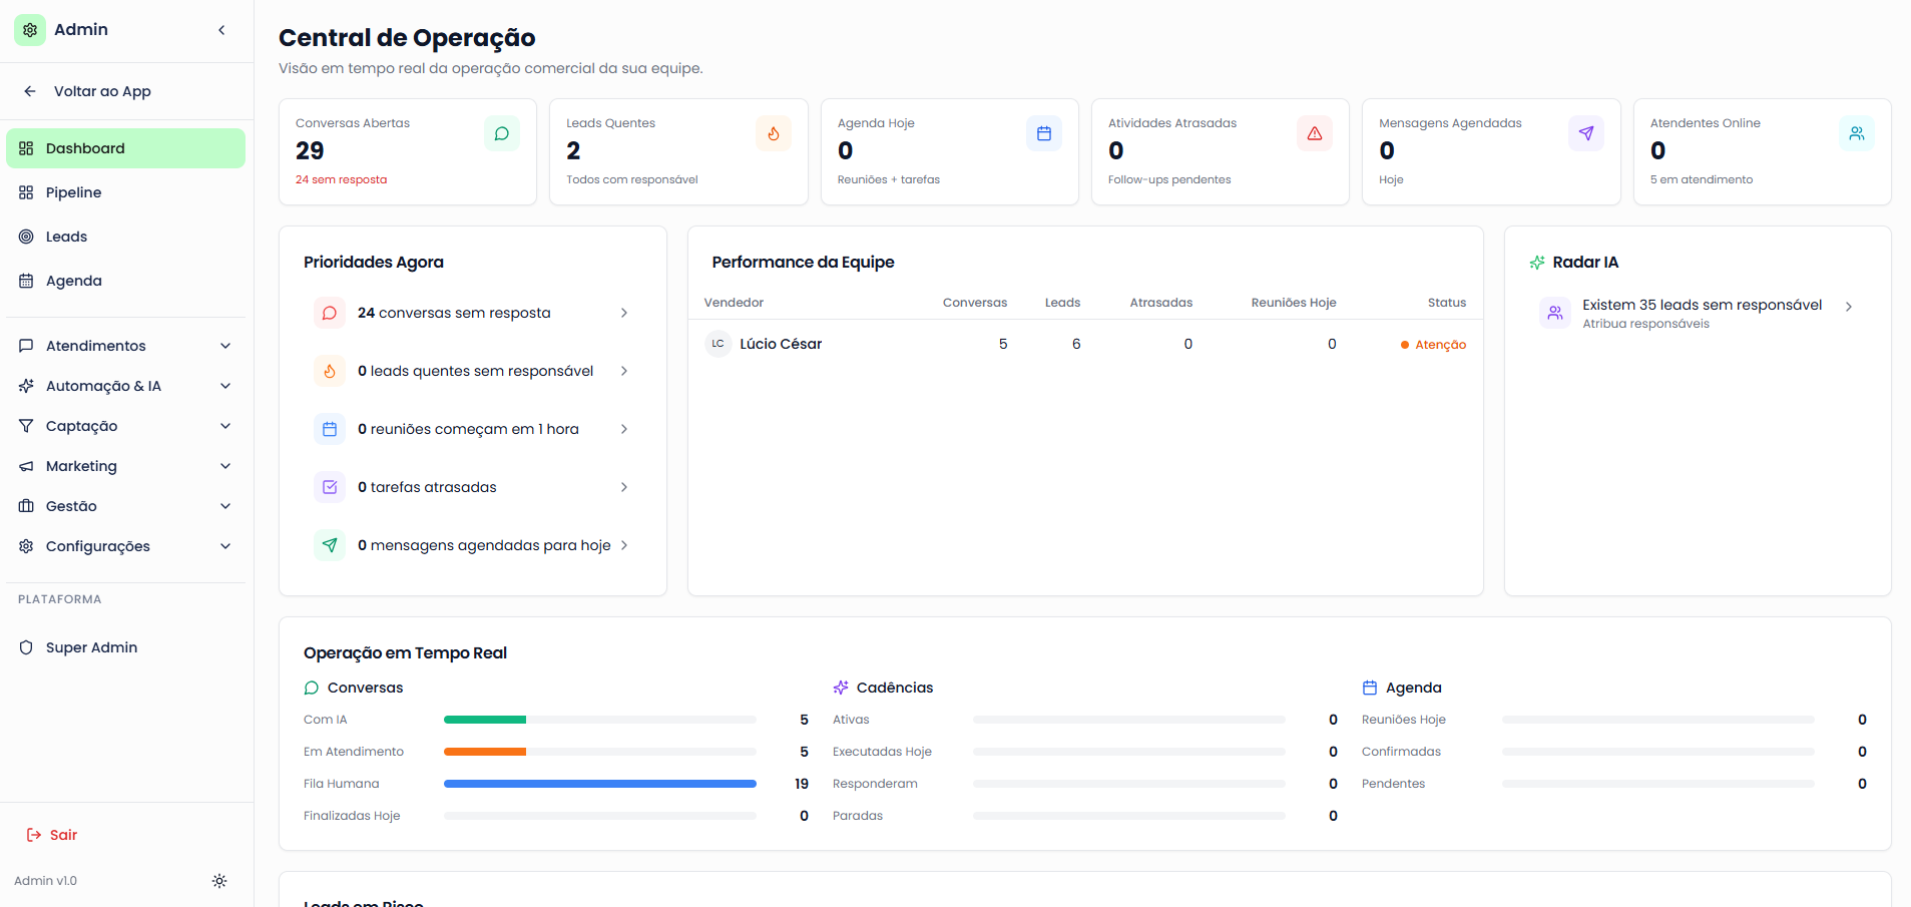1911x907 pixels.
Task: Click the Fila Humana blue progress bar
Action: coord(600,784)
